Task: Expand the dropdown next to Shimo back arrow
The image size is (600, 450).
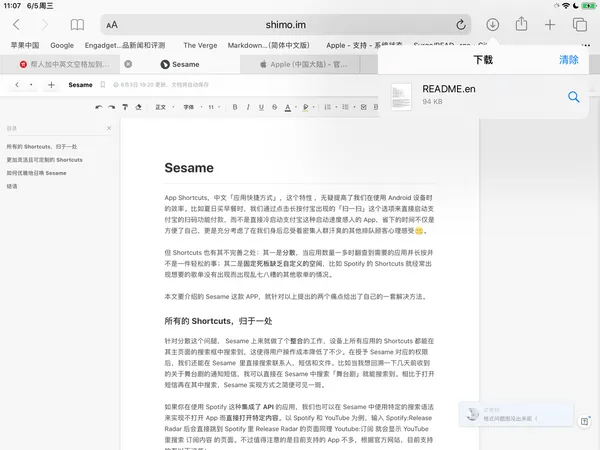Action: click(31, 85)
